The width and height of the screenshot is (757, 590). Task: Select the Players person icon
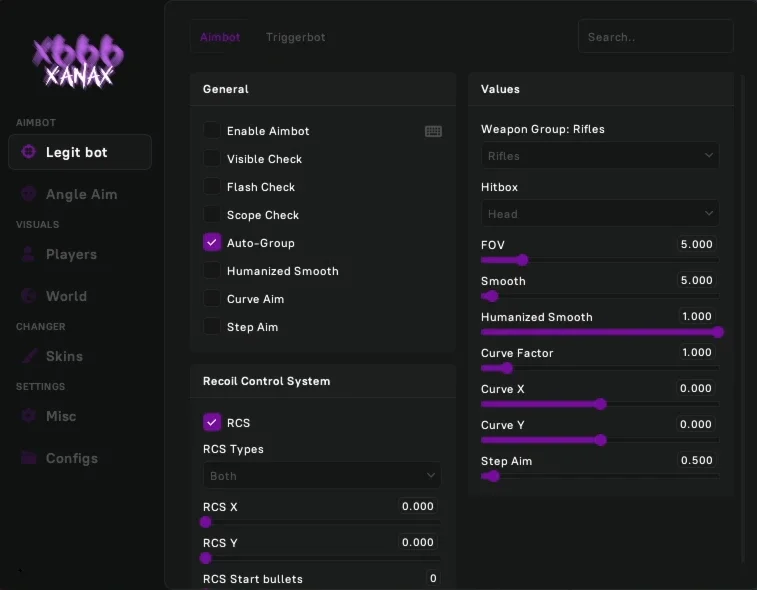[28, 254]
